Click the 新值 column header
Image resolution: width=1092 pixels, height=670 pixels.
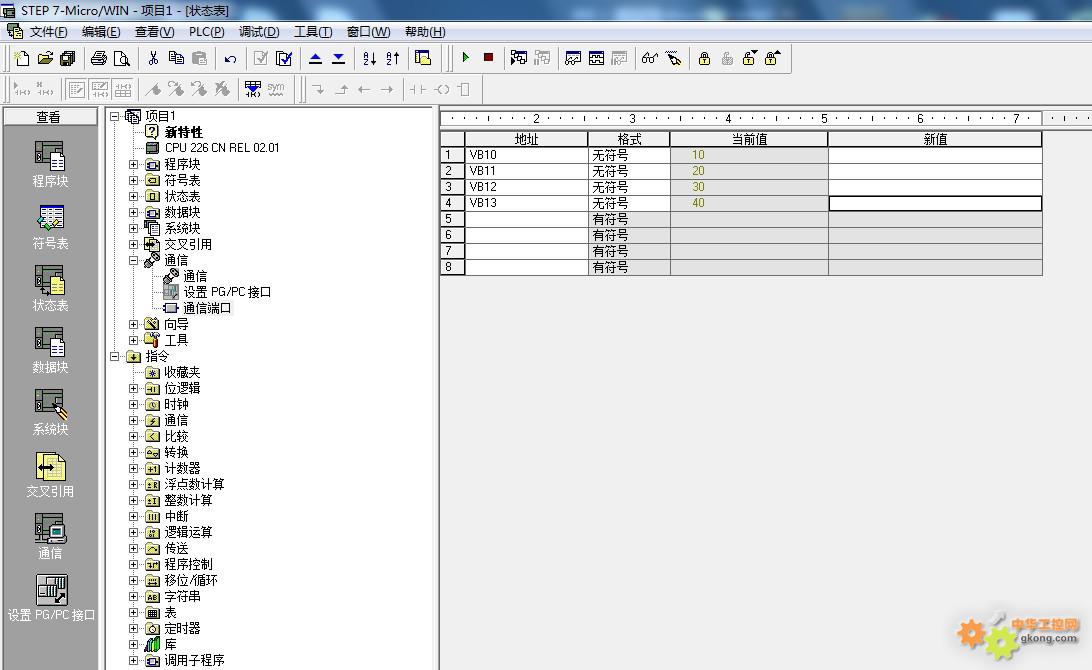pyautogui.click(x=935, y=139)
